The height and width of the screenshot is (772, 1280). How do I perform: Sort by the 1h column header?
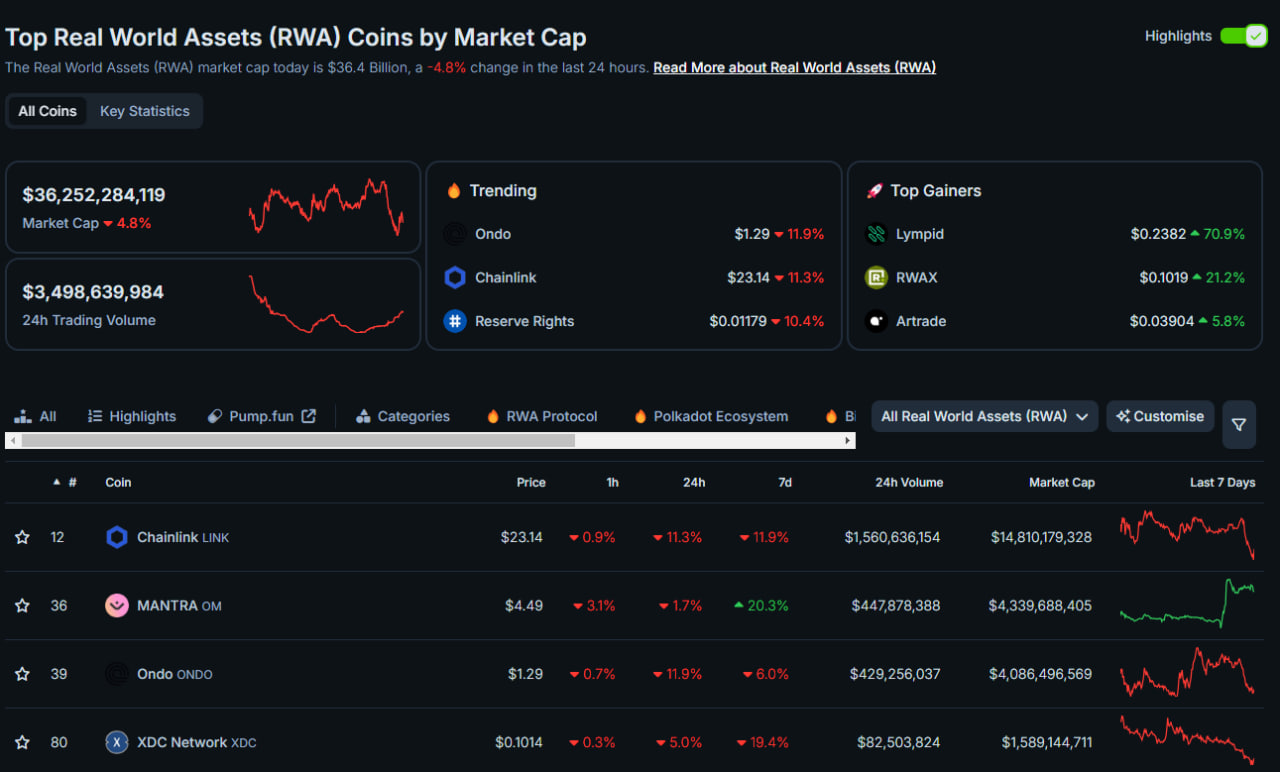(x=612, y=482)
